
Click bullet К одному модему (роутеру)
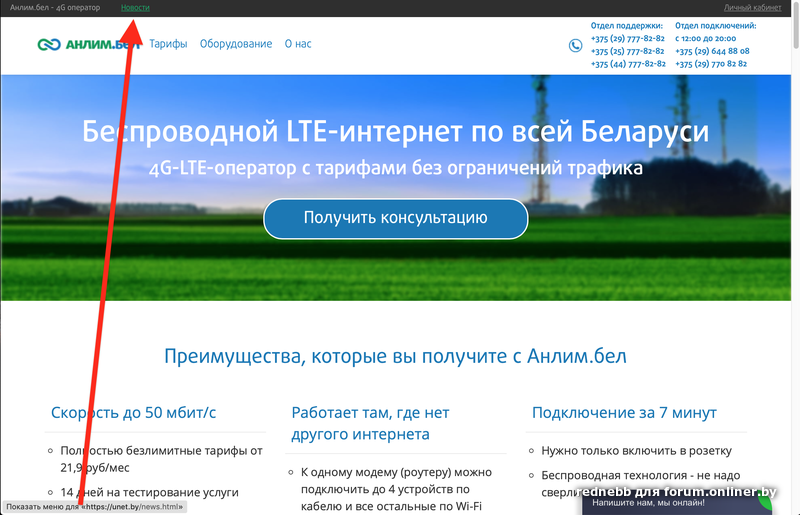click(396, 489)
